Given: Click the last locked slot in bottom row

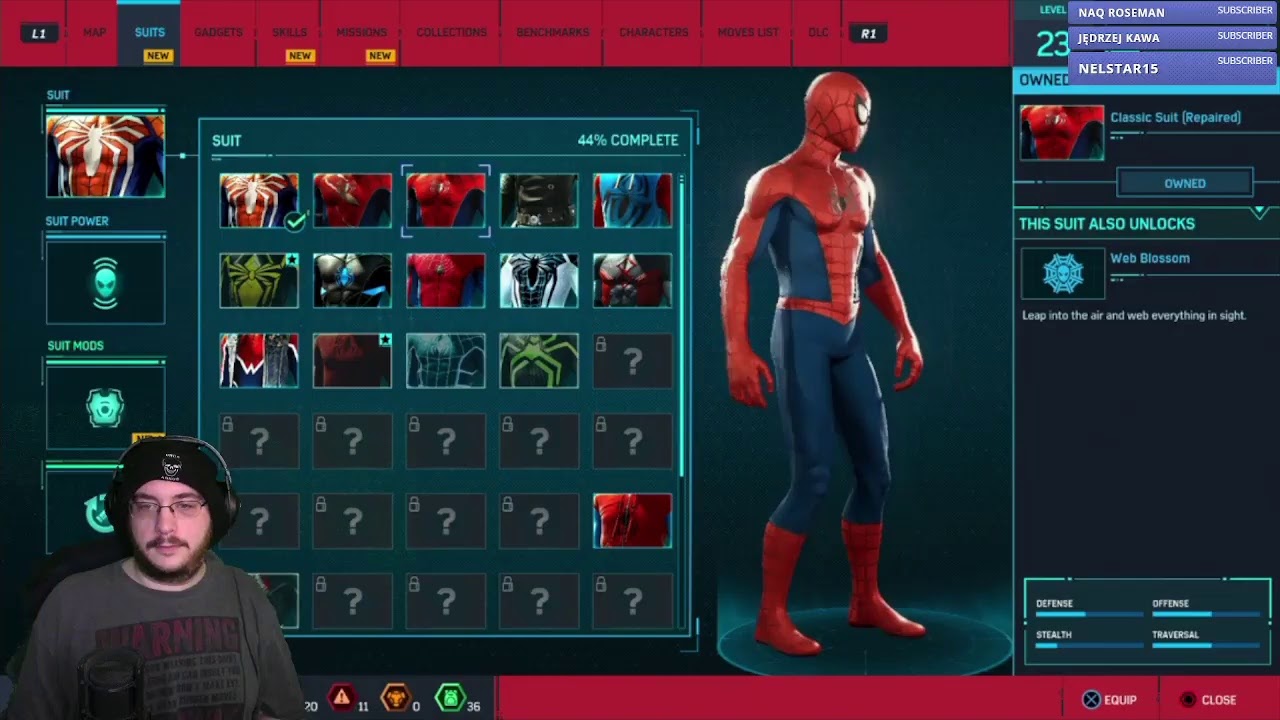Looking at the screenshot, I should [x=632, y=600].
